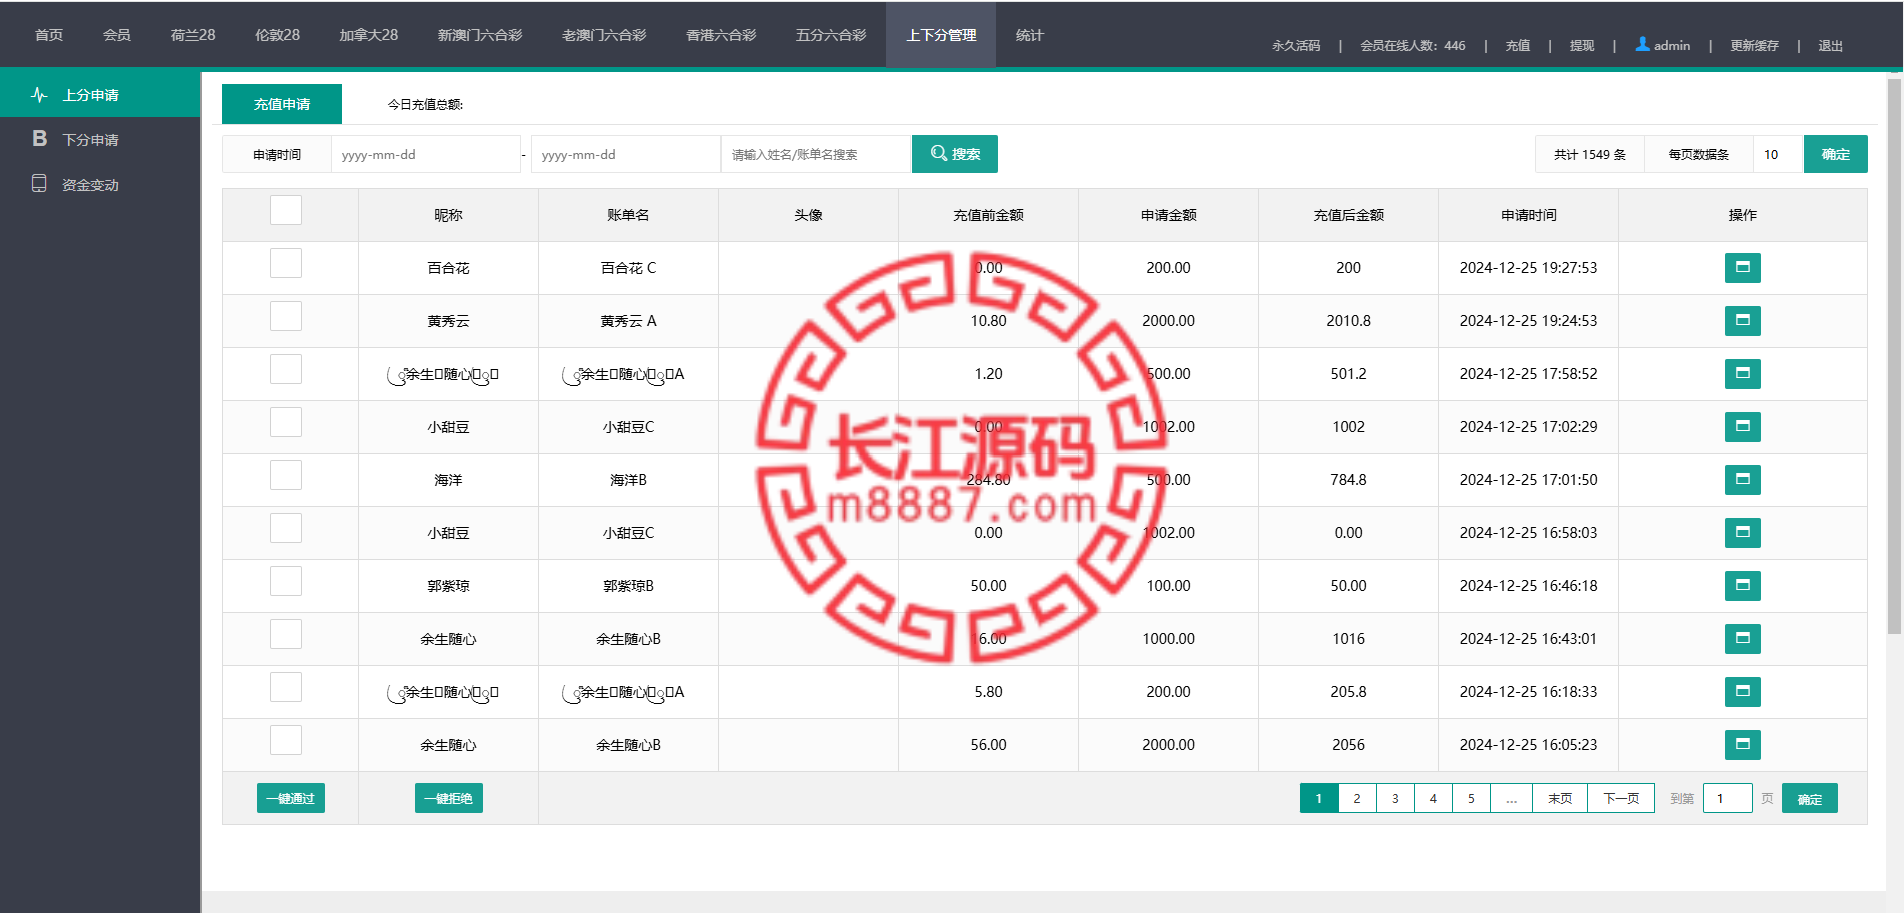
Task: Open action icon for 2024-12-25 17:01:50 row
Action: tap(1742, 480)
